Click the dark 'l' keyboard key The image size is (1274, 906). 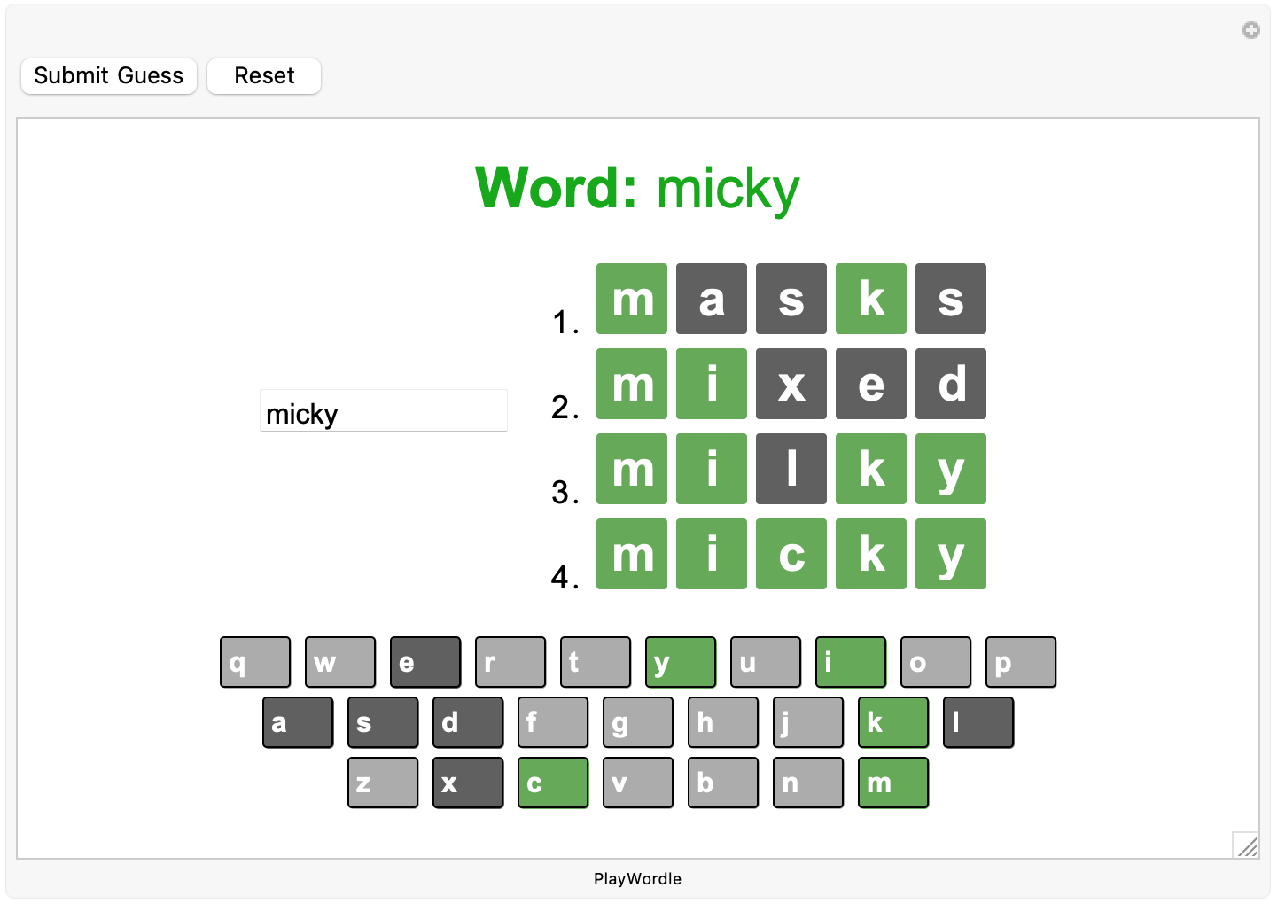978,722
